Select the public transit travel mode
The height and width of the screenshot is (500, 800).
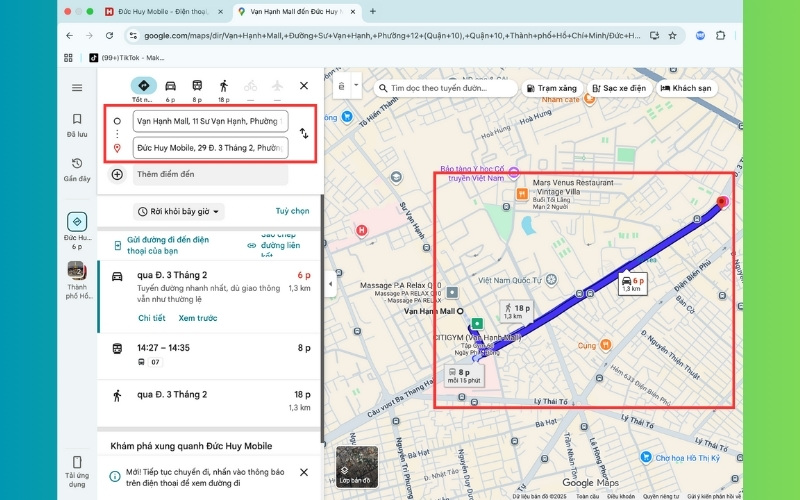(197, 86)
